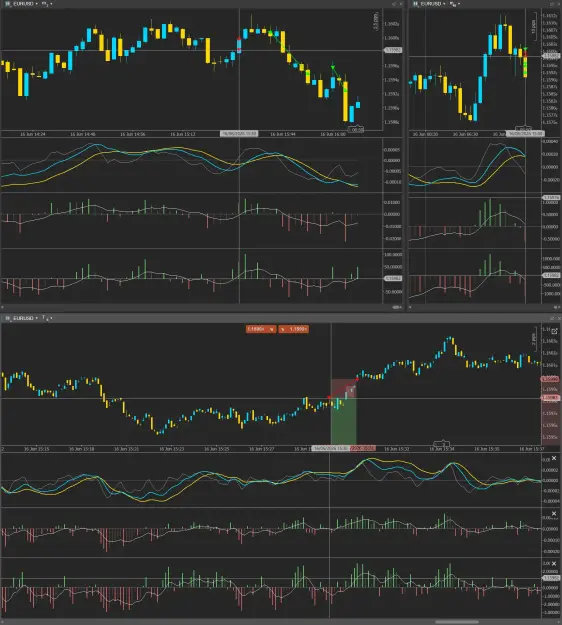Detach the top-right chart window
The height and width of the screenshot is (625, 562).
pyautogui.click(x=552, y=4)
